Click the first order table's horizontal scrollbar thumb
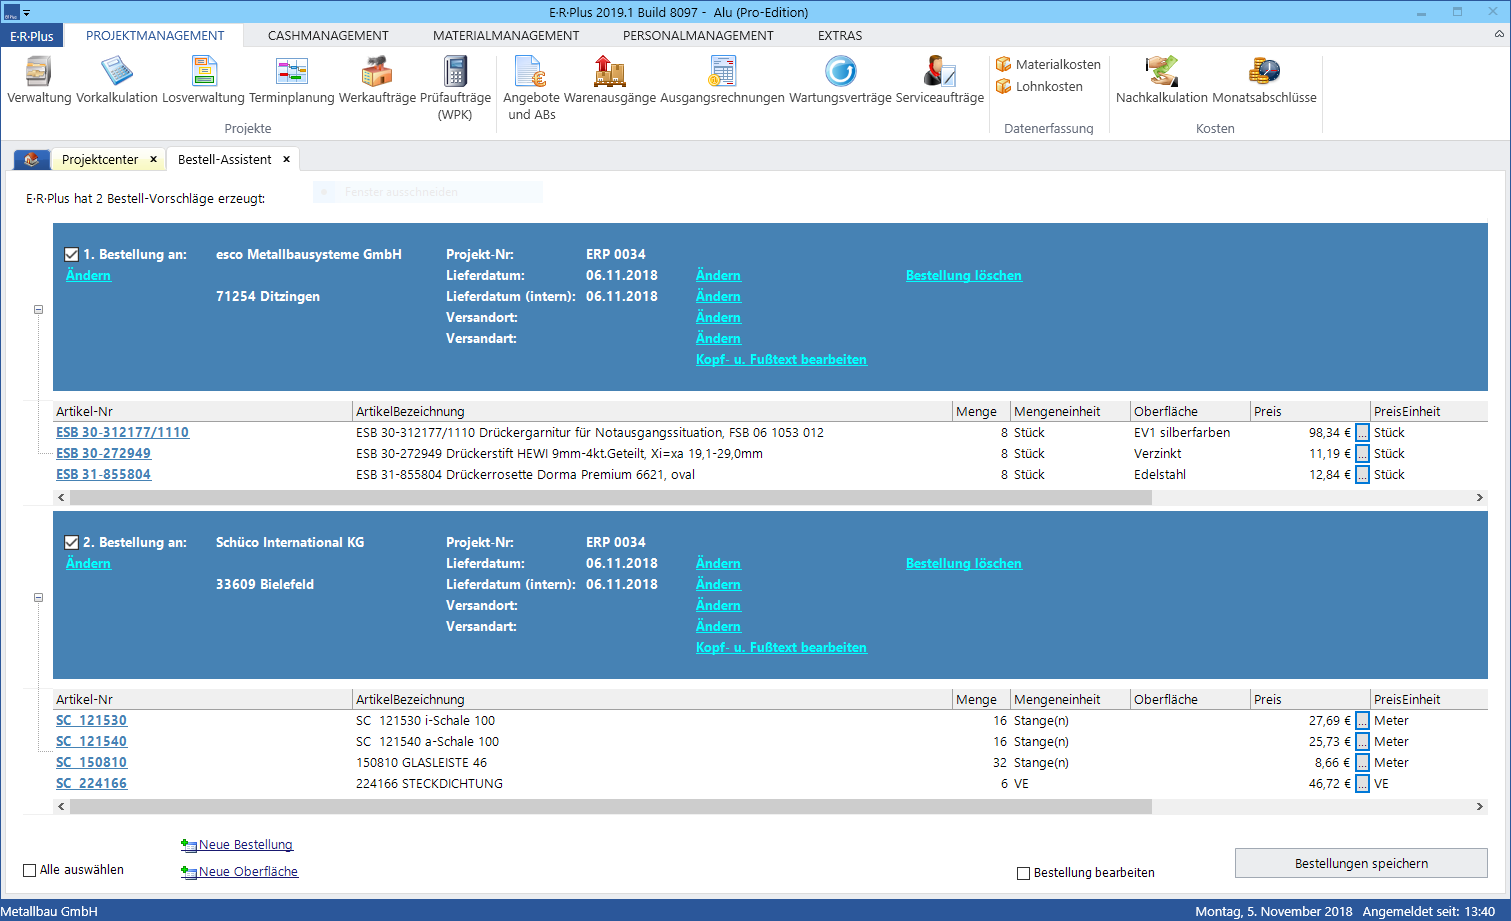 tap(610, 497)
